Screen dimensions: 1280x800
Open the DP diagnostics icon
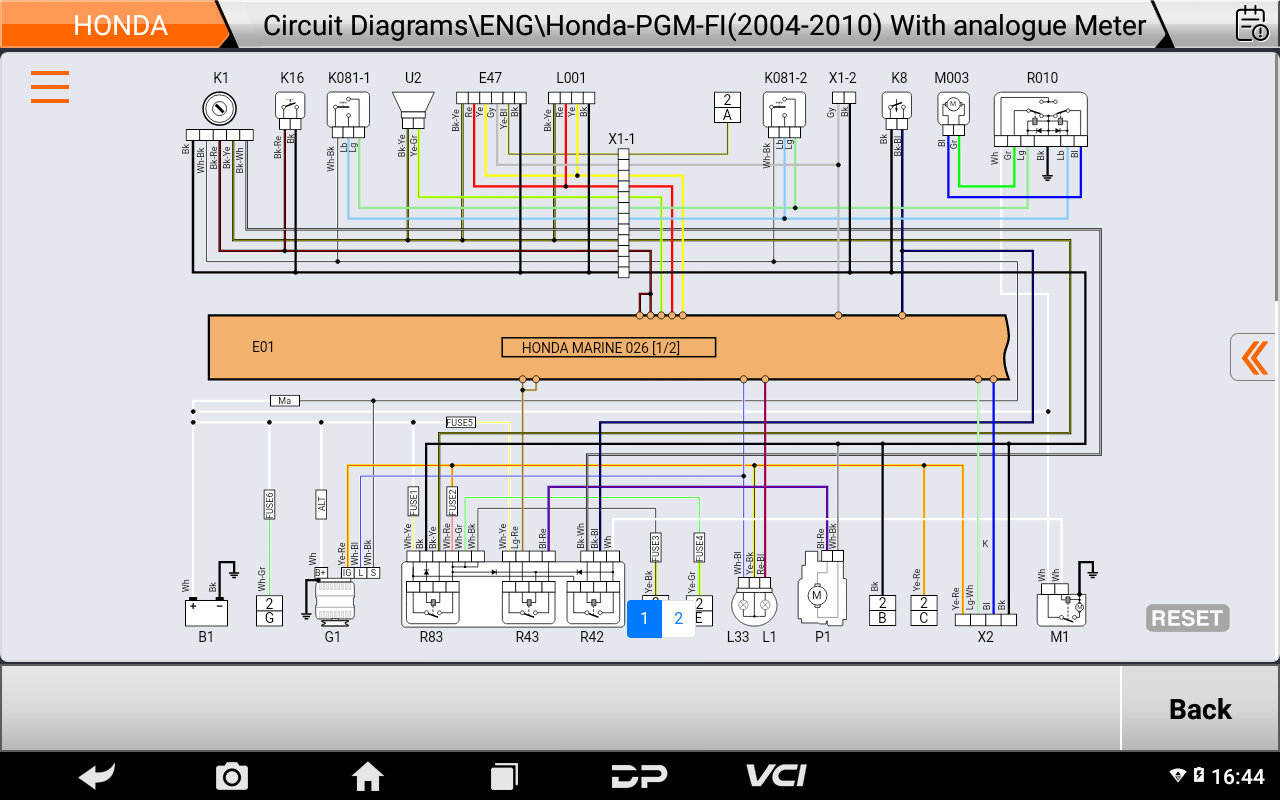coord(640,775)
